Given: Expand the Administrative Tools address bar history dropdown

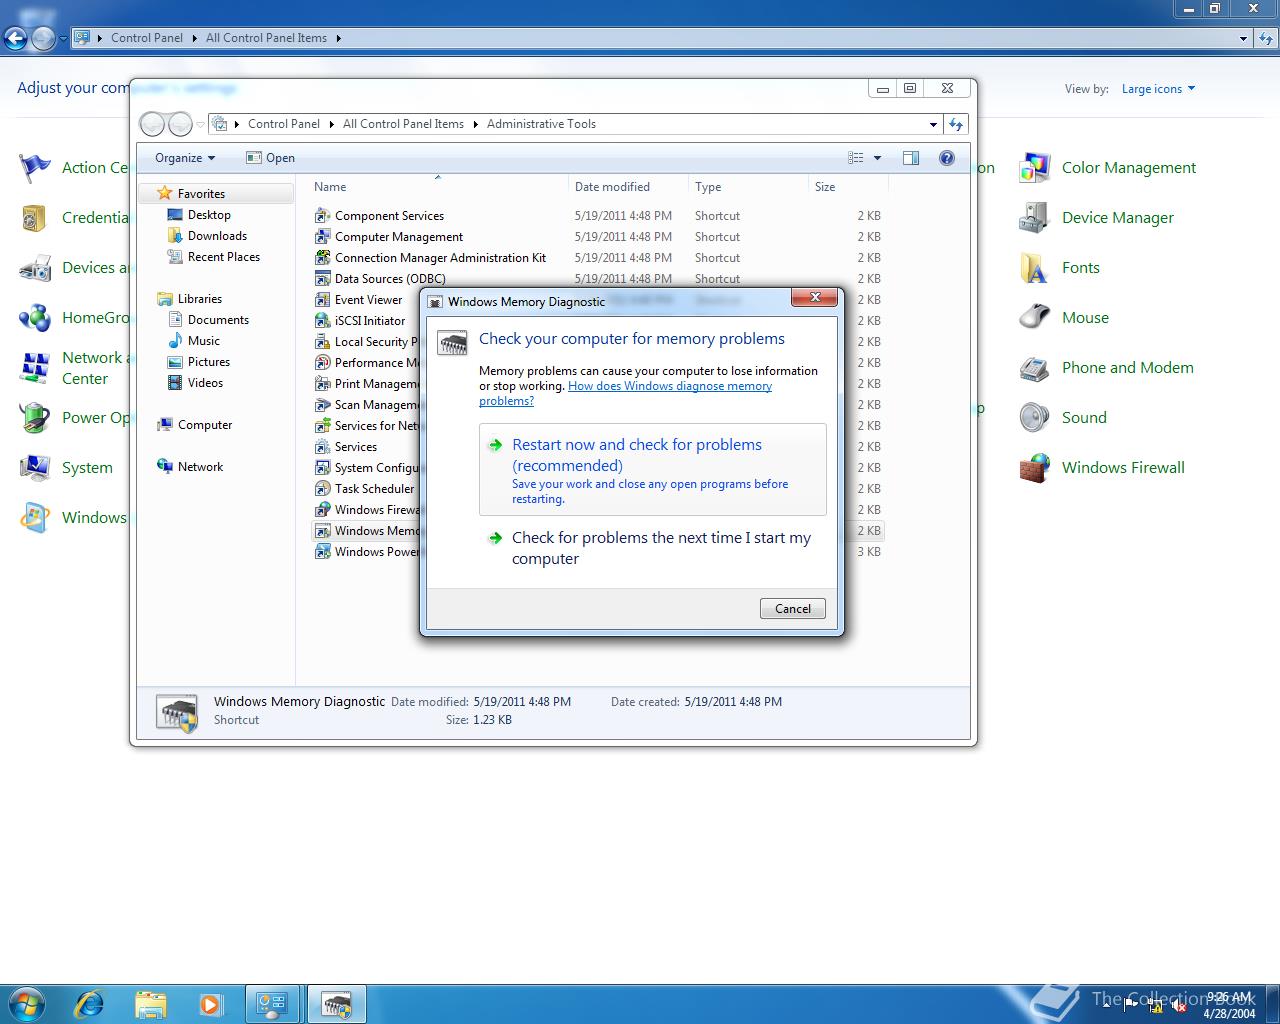Looking at the screenshot, I should coord(933,124).
